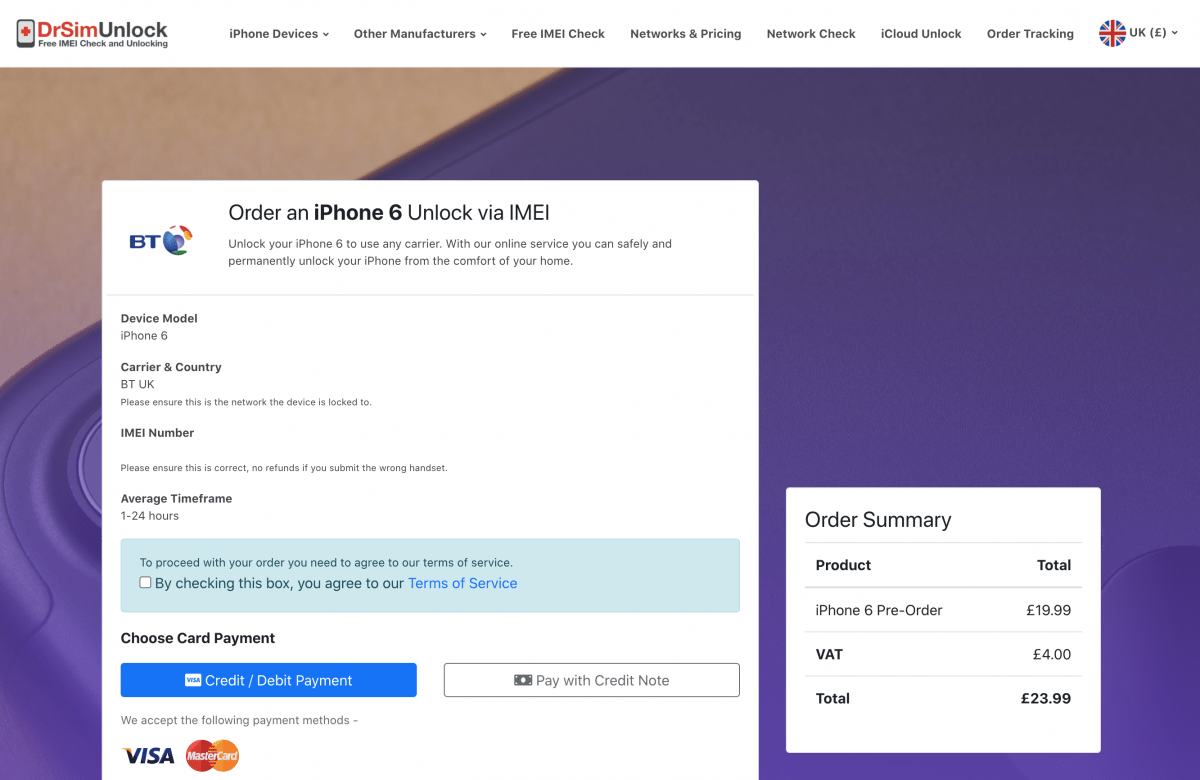Click the MasterCard payment logo
This screenshot has height=780, width=1200.
click(212, 755)
